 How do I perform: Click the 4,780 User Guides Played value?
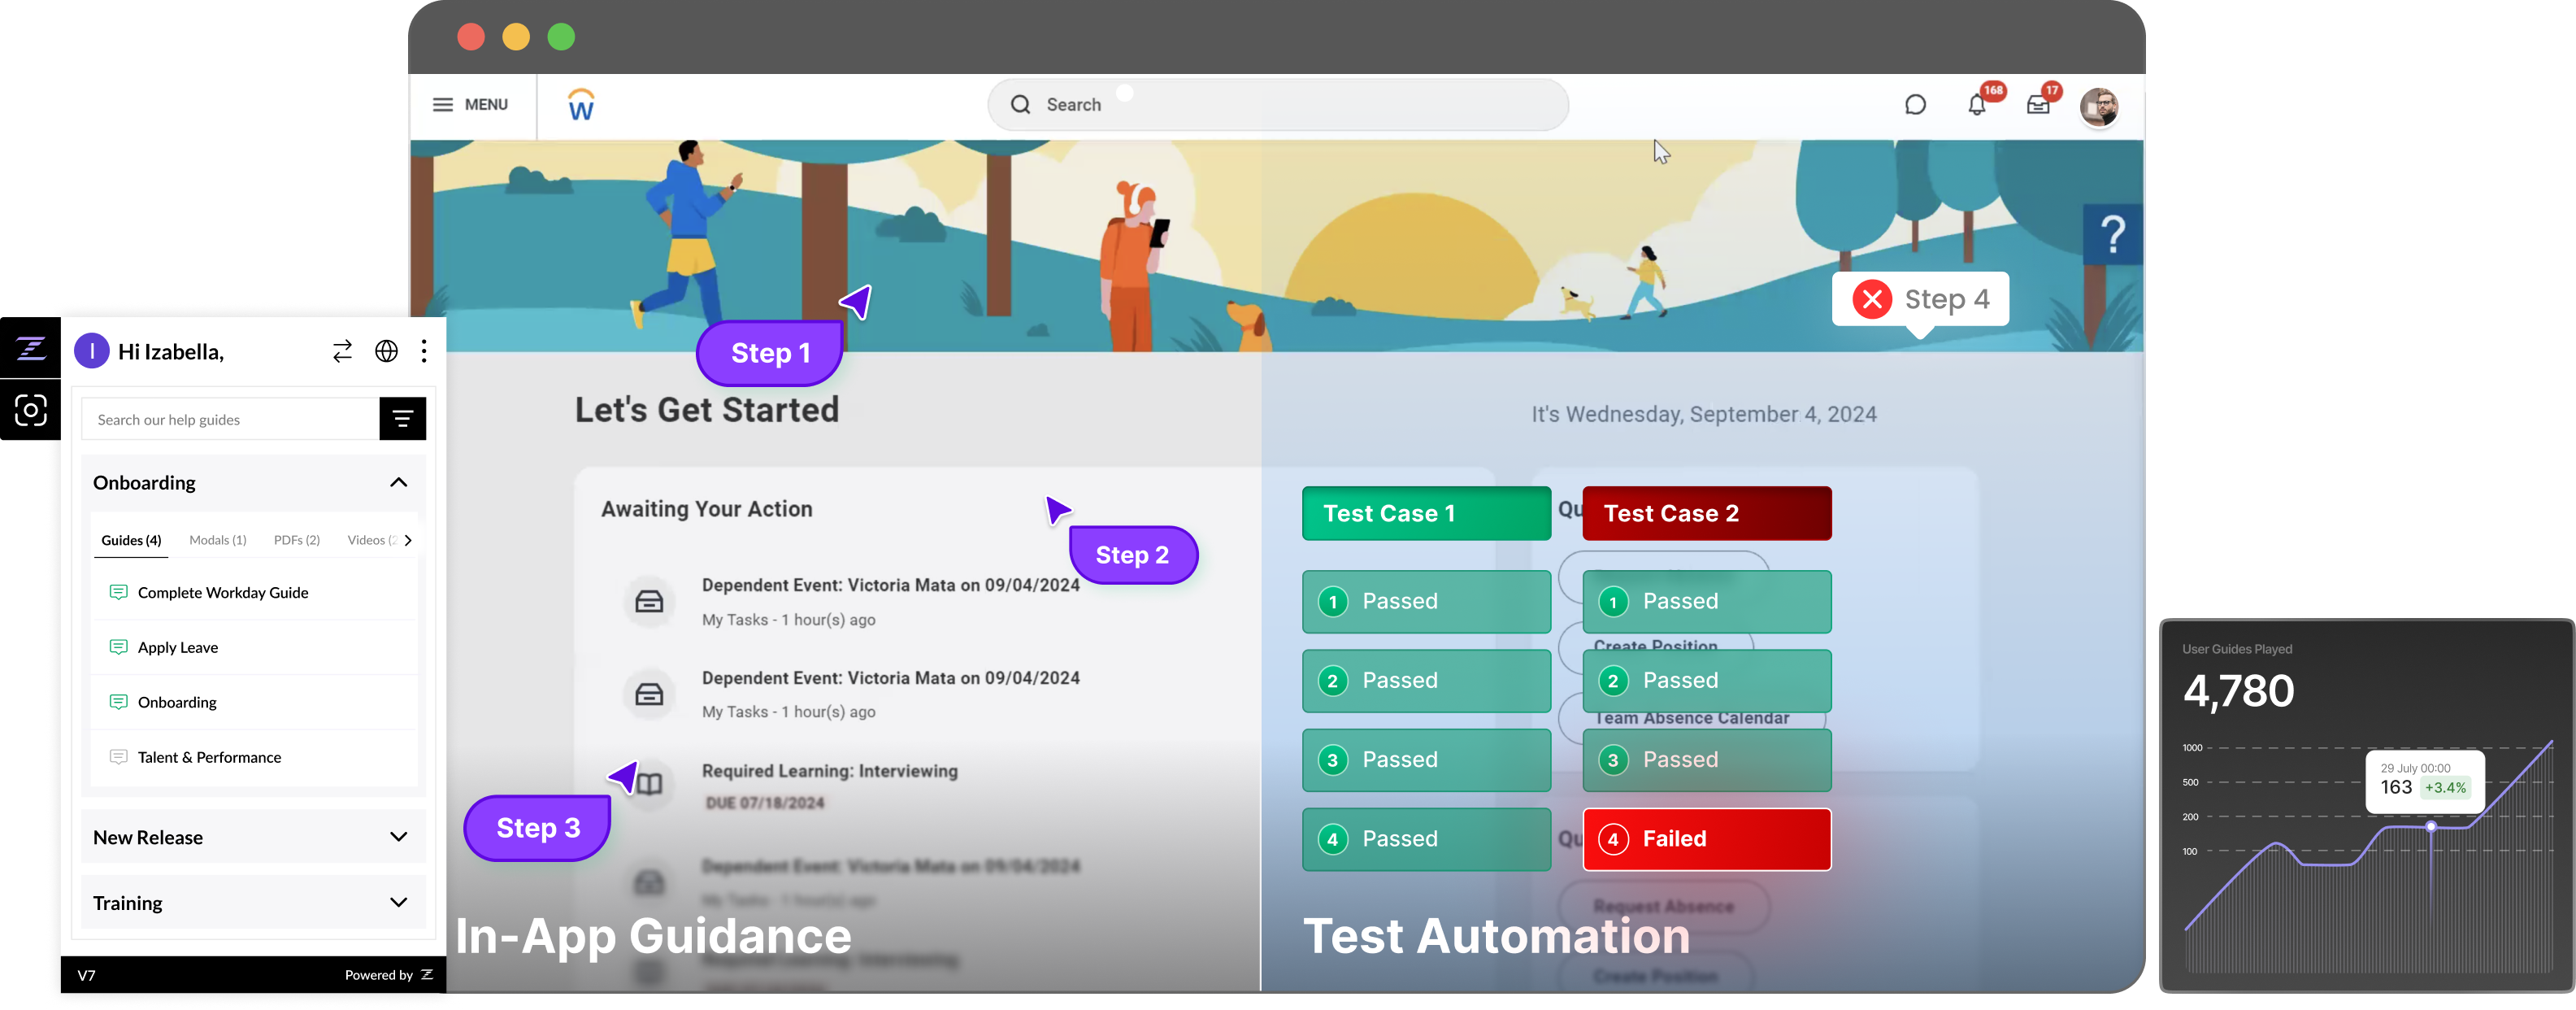(2238, 692)
